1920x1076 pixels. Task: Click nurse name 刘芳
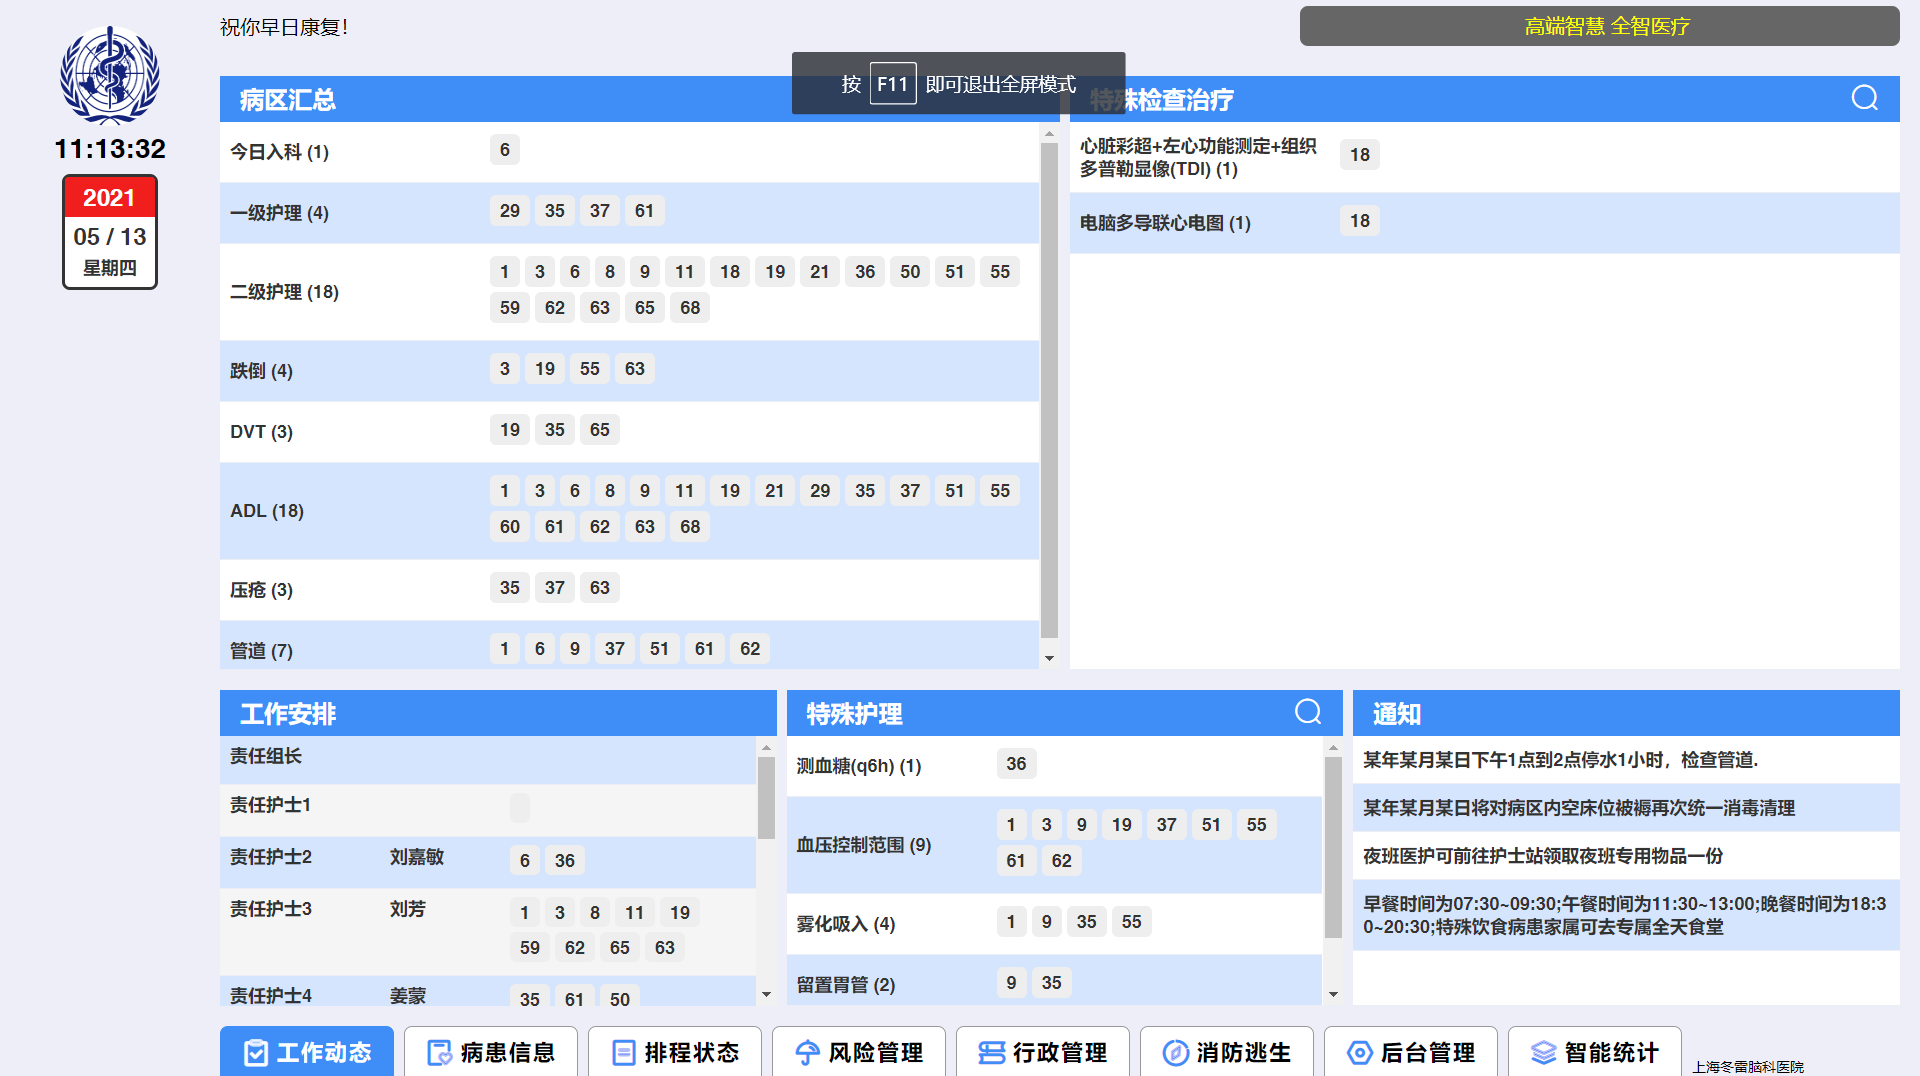[407, 909]
